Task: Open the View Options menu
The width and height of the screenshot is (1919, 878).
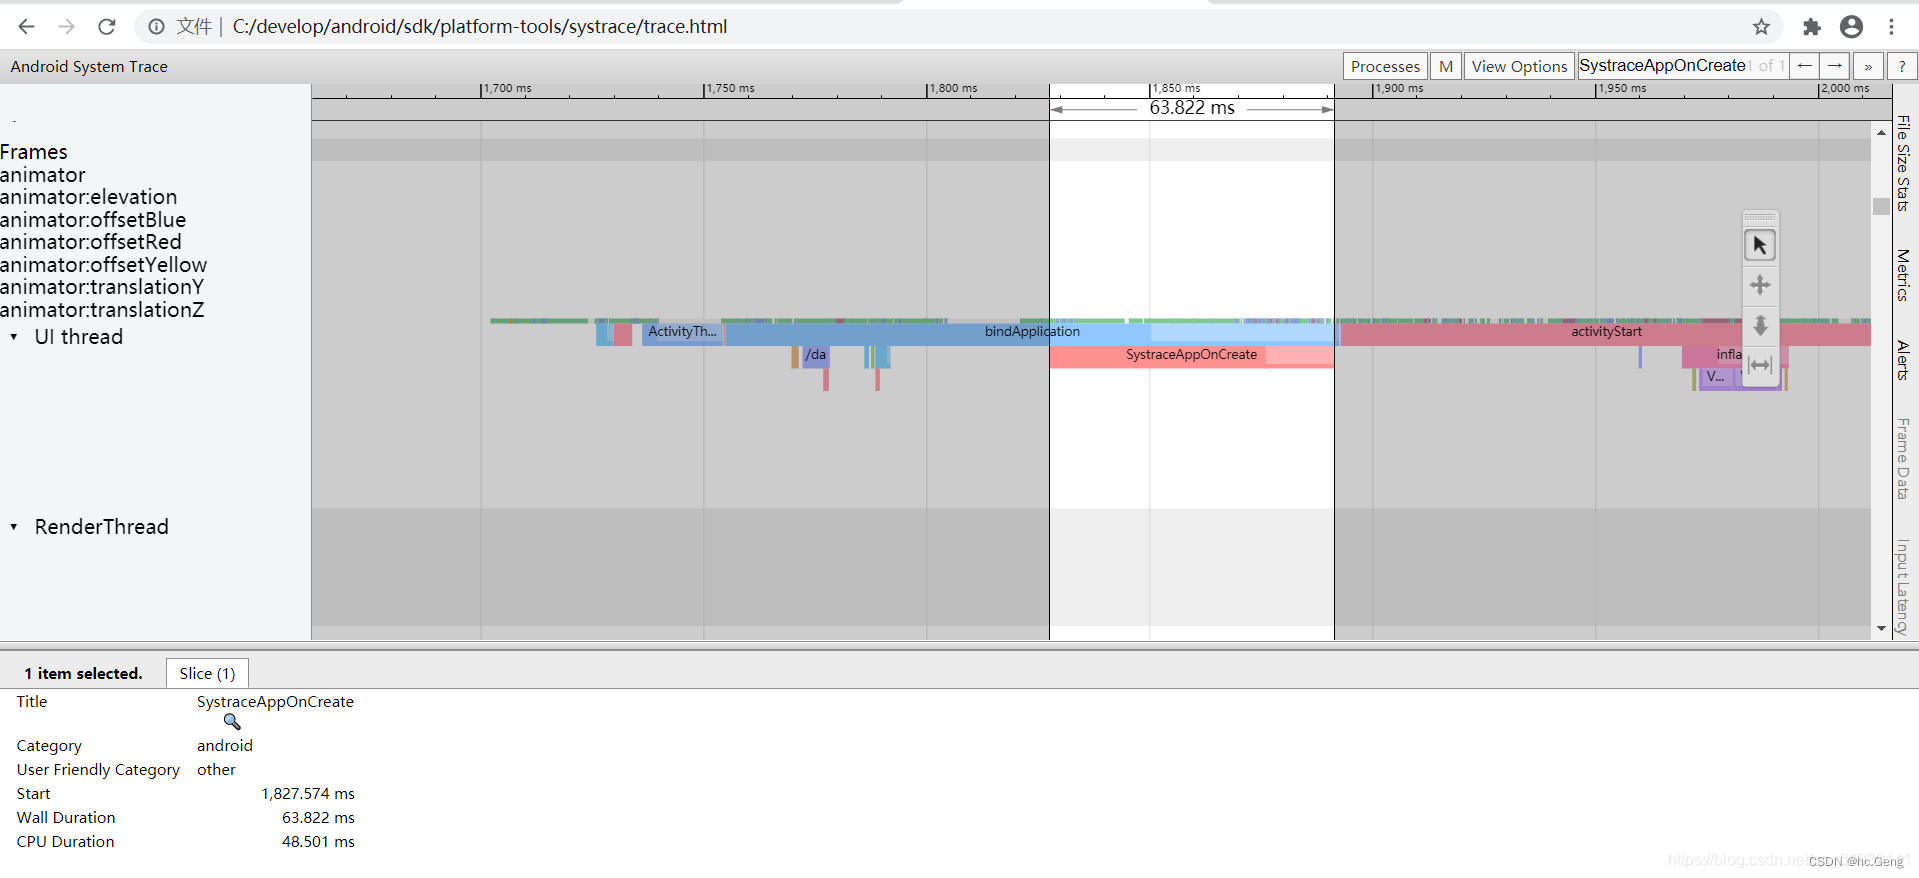Action: tap(1519, 66)
